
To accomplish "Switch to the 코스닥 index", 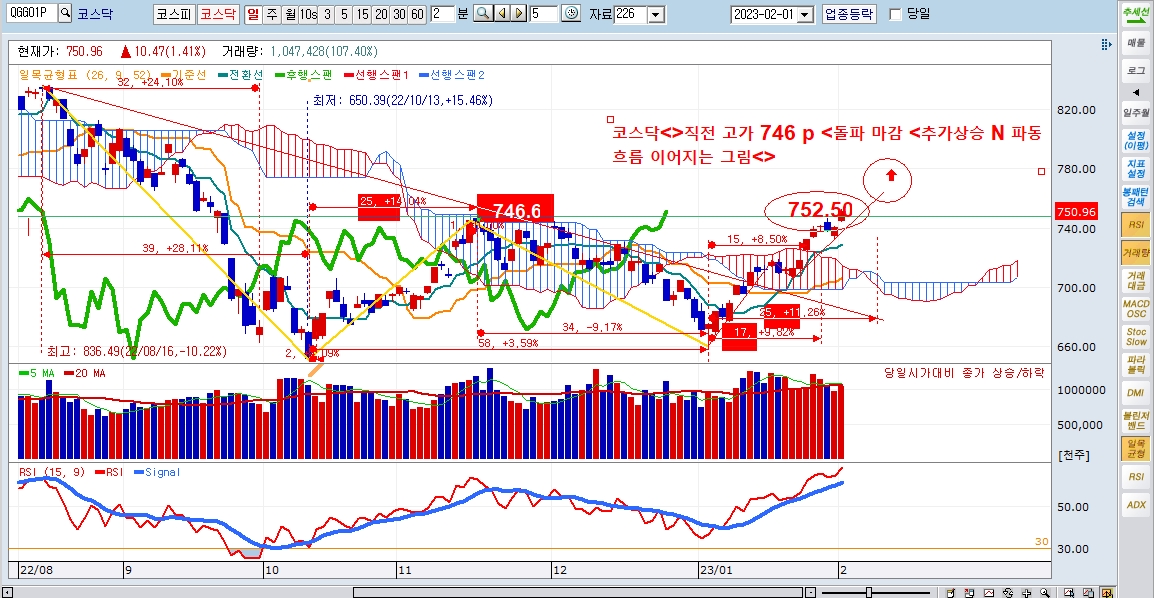I will click(x=219, y=14).
